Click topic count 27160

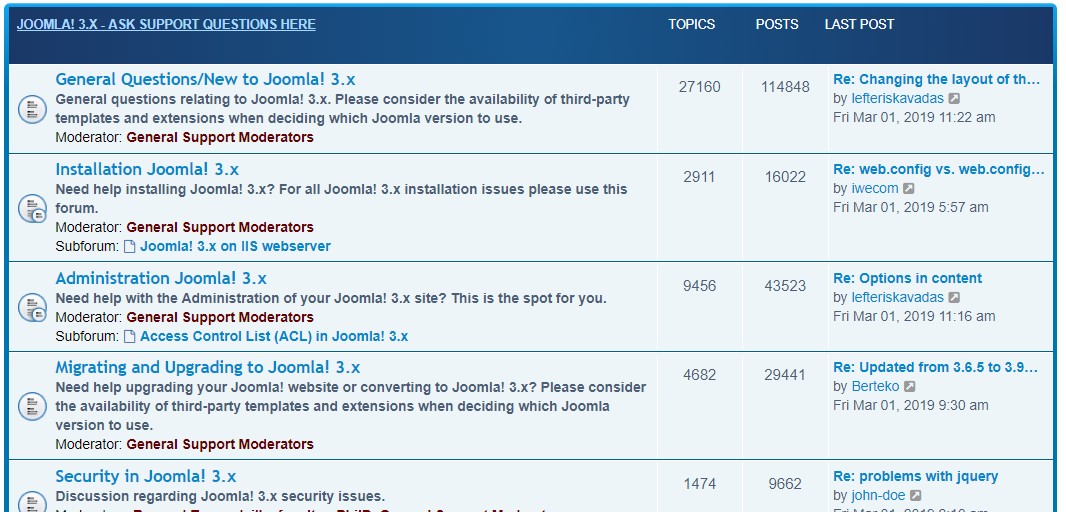tap(700, 87)
